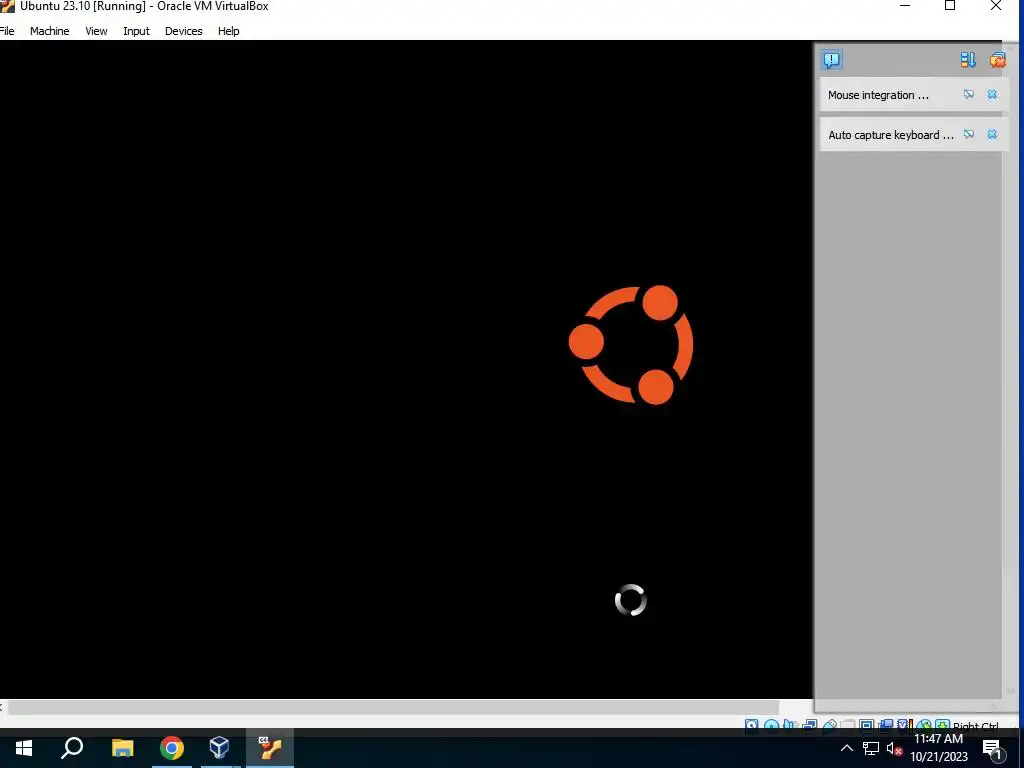Click the network tray icon
The image size is (1024, 768).
(x=871, y=748)
